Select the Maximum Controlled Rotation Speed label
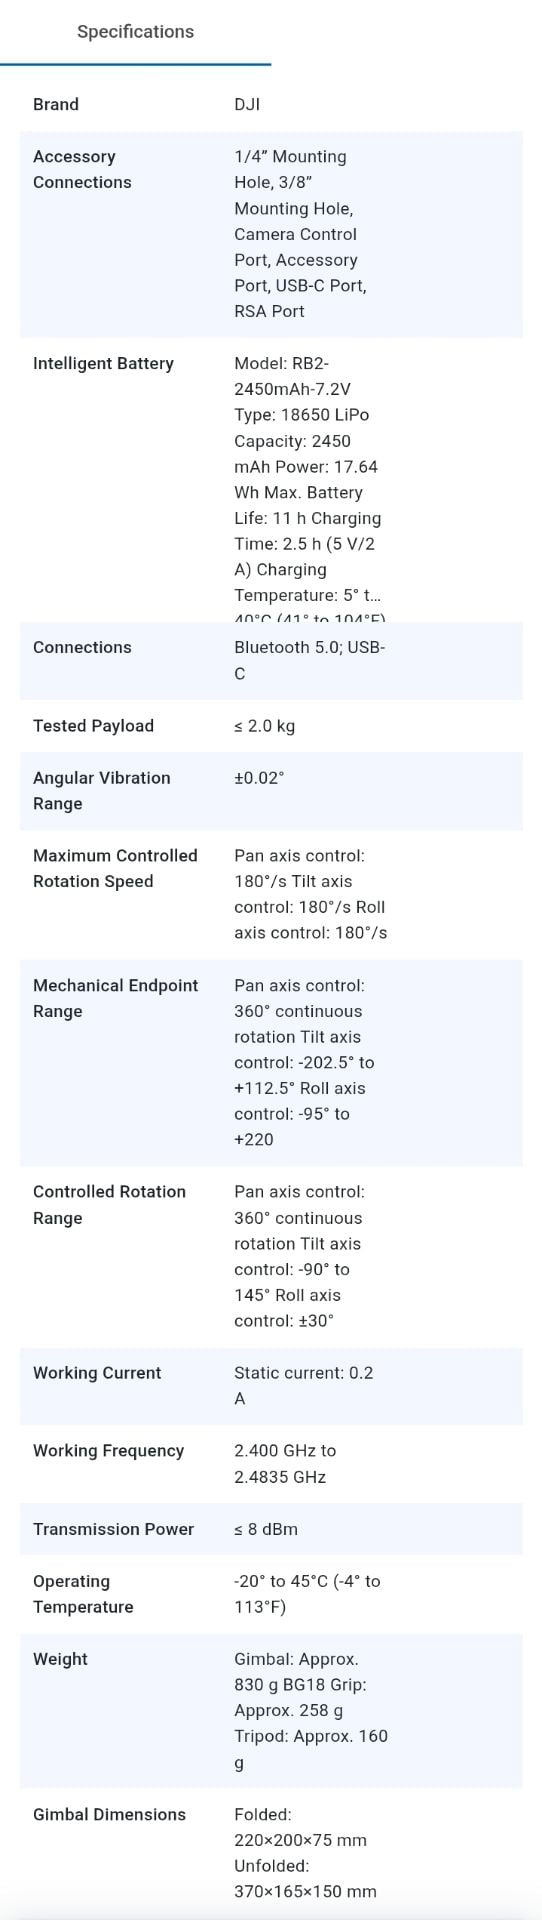 (x=115, y=868)
